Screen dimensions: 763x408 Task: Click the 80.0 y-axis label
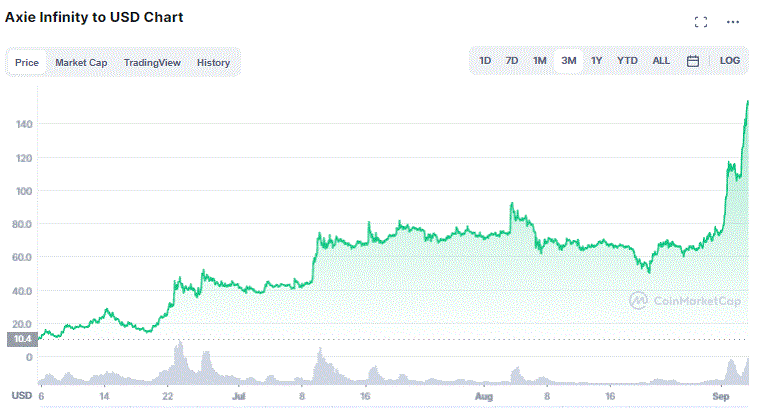(22, 224)
